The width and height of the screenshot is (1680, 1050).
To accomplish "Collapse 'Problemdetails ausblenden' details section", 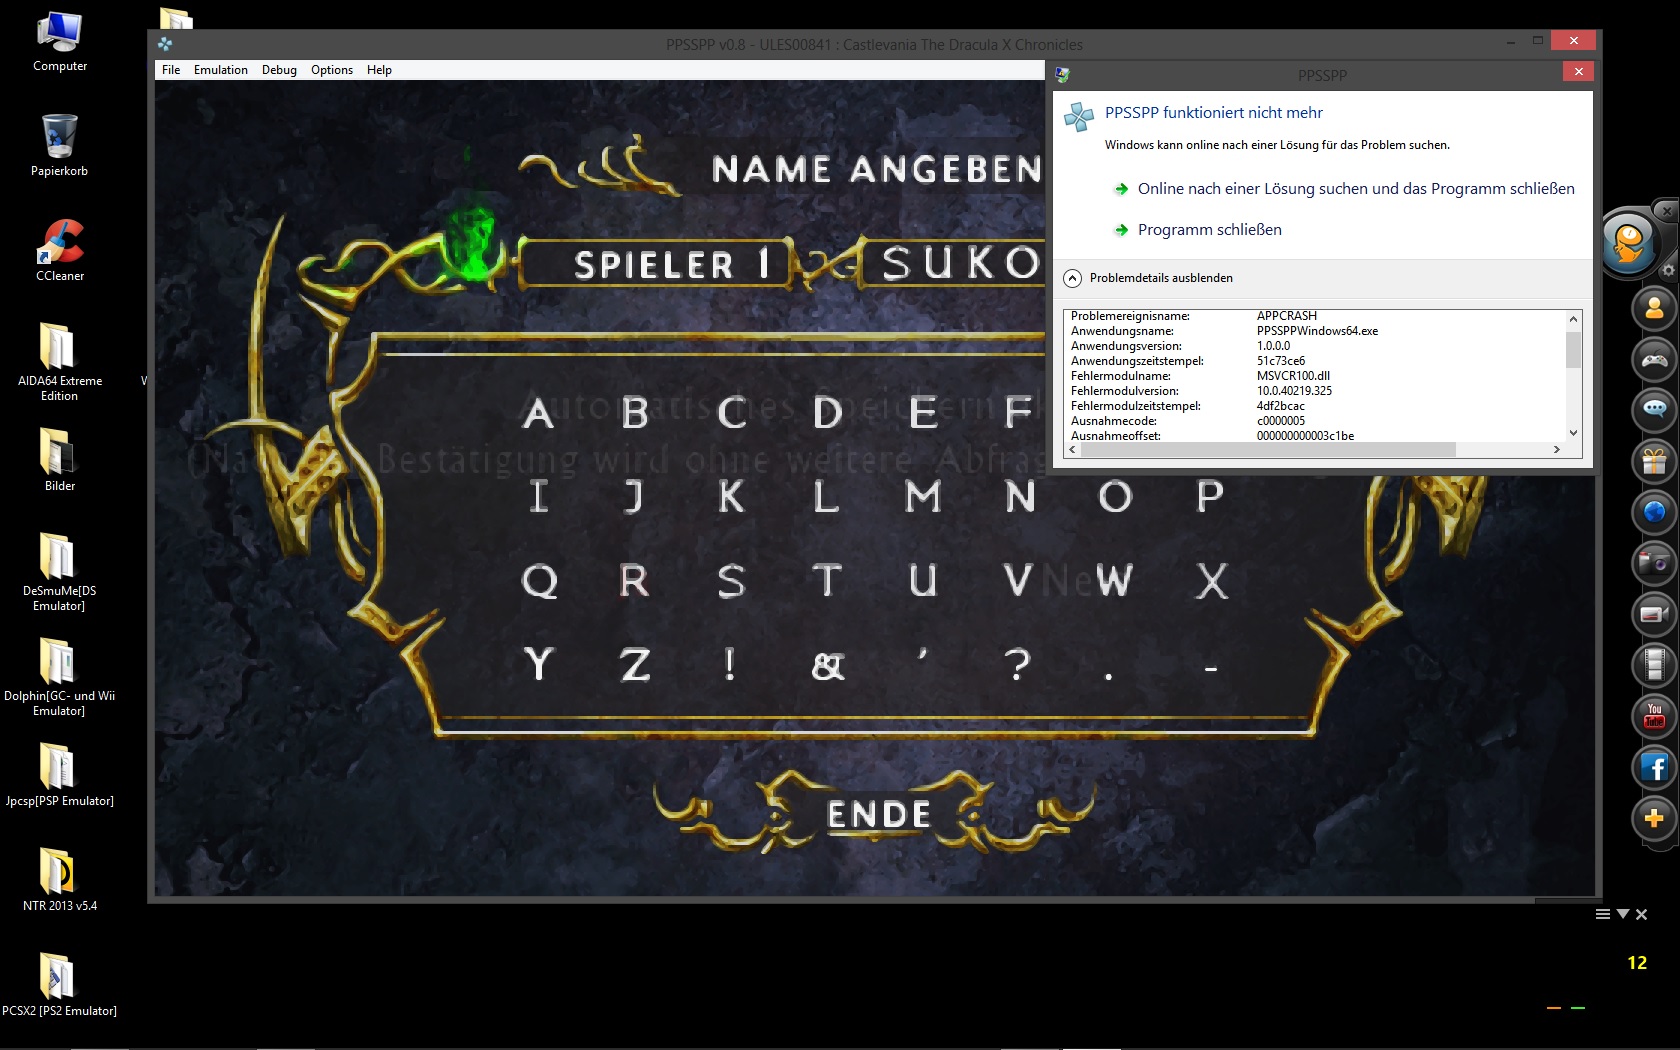I will (x=1148, y=278).
